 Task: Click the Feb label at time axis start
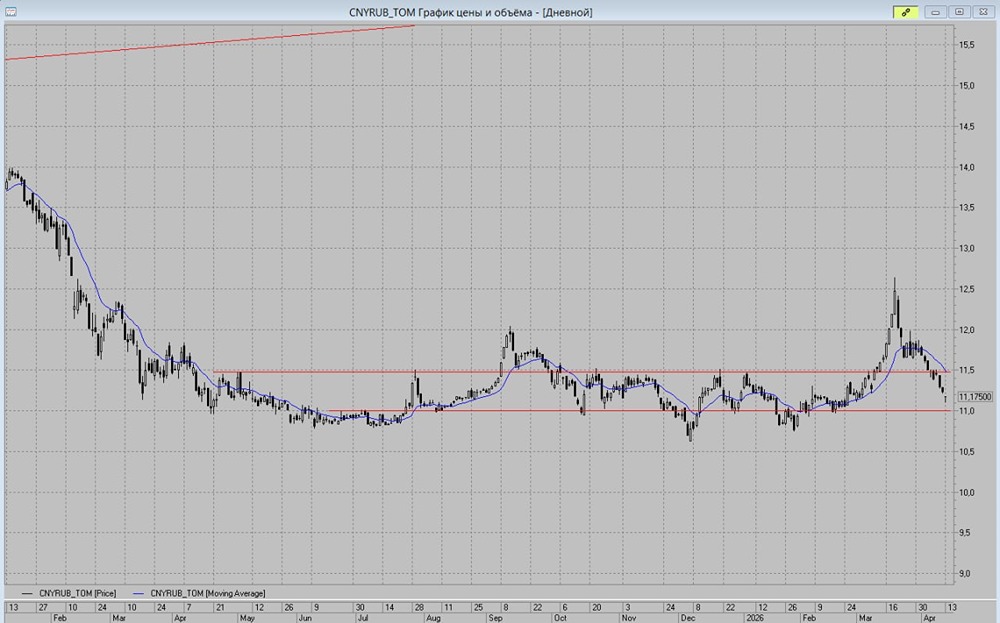click(x=58, y=619)
